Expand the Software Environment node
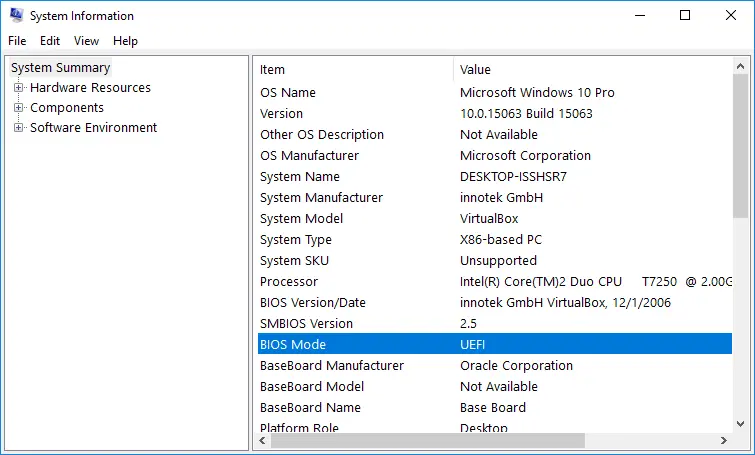755x455 pixels. coord(18,128)
